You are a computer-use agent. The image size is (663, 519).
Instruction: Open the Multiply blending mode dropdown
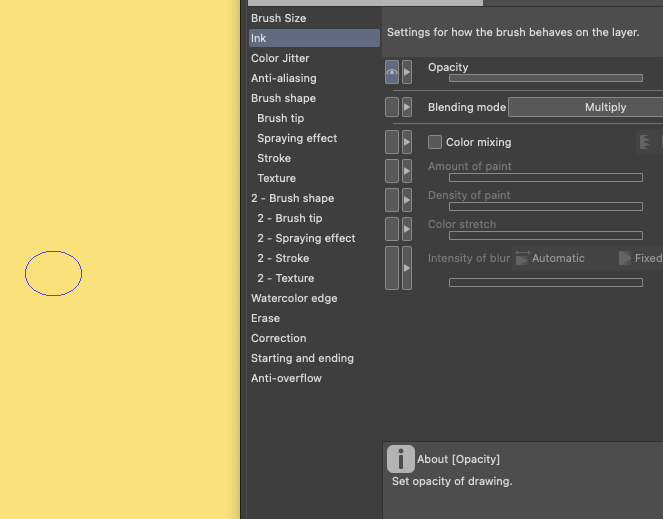tap(585, 107)
